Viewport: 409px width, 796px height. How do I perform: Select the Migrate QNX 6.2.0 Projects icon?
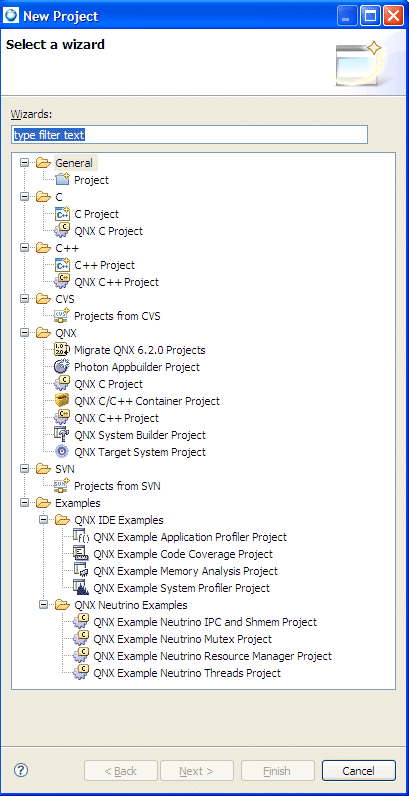(62, 350)
